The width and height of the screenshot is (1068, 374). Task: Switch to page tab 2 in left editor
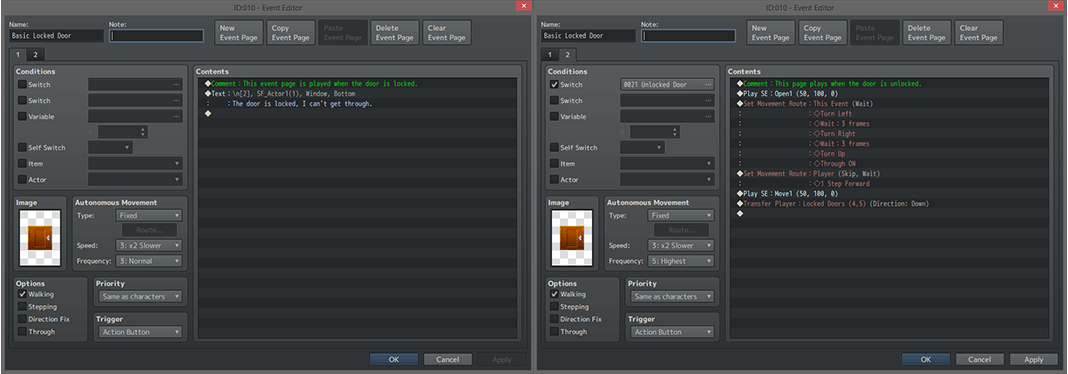pos(35,54)
